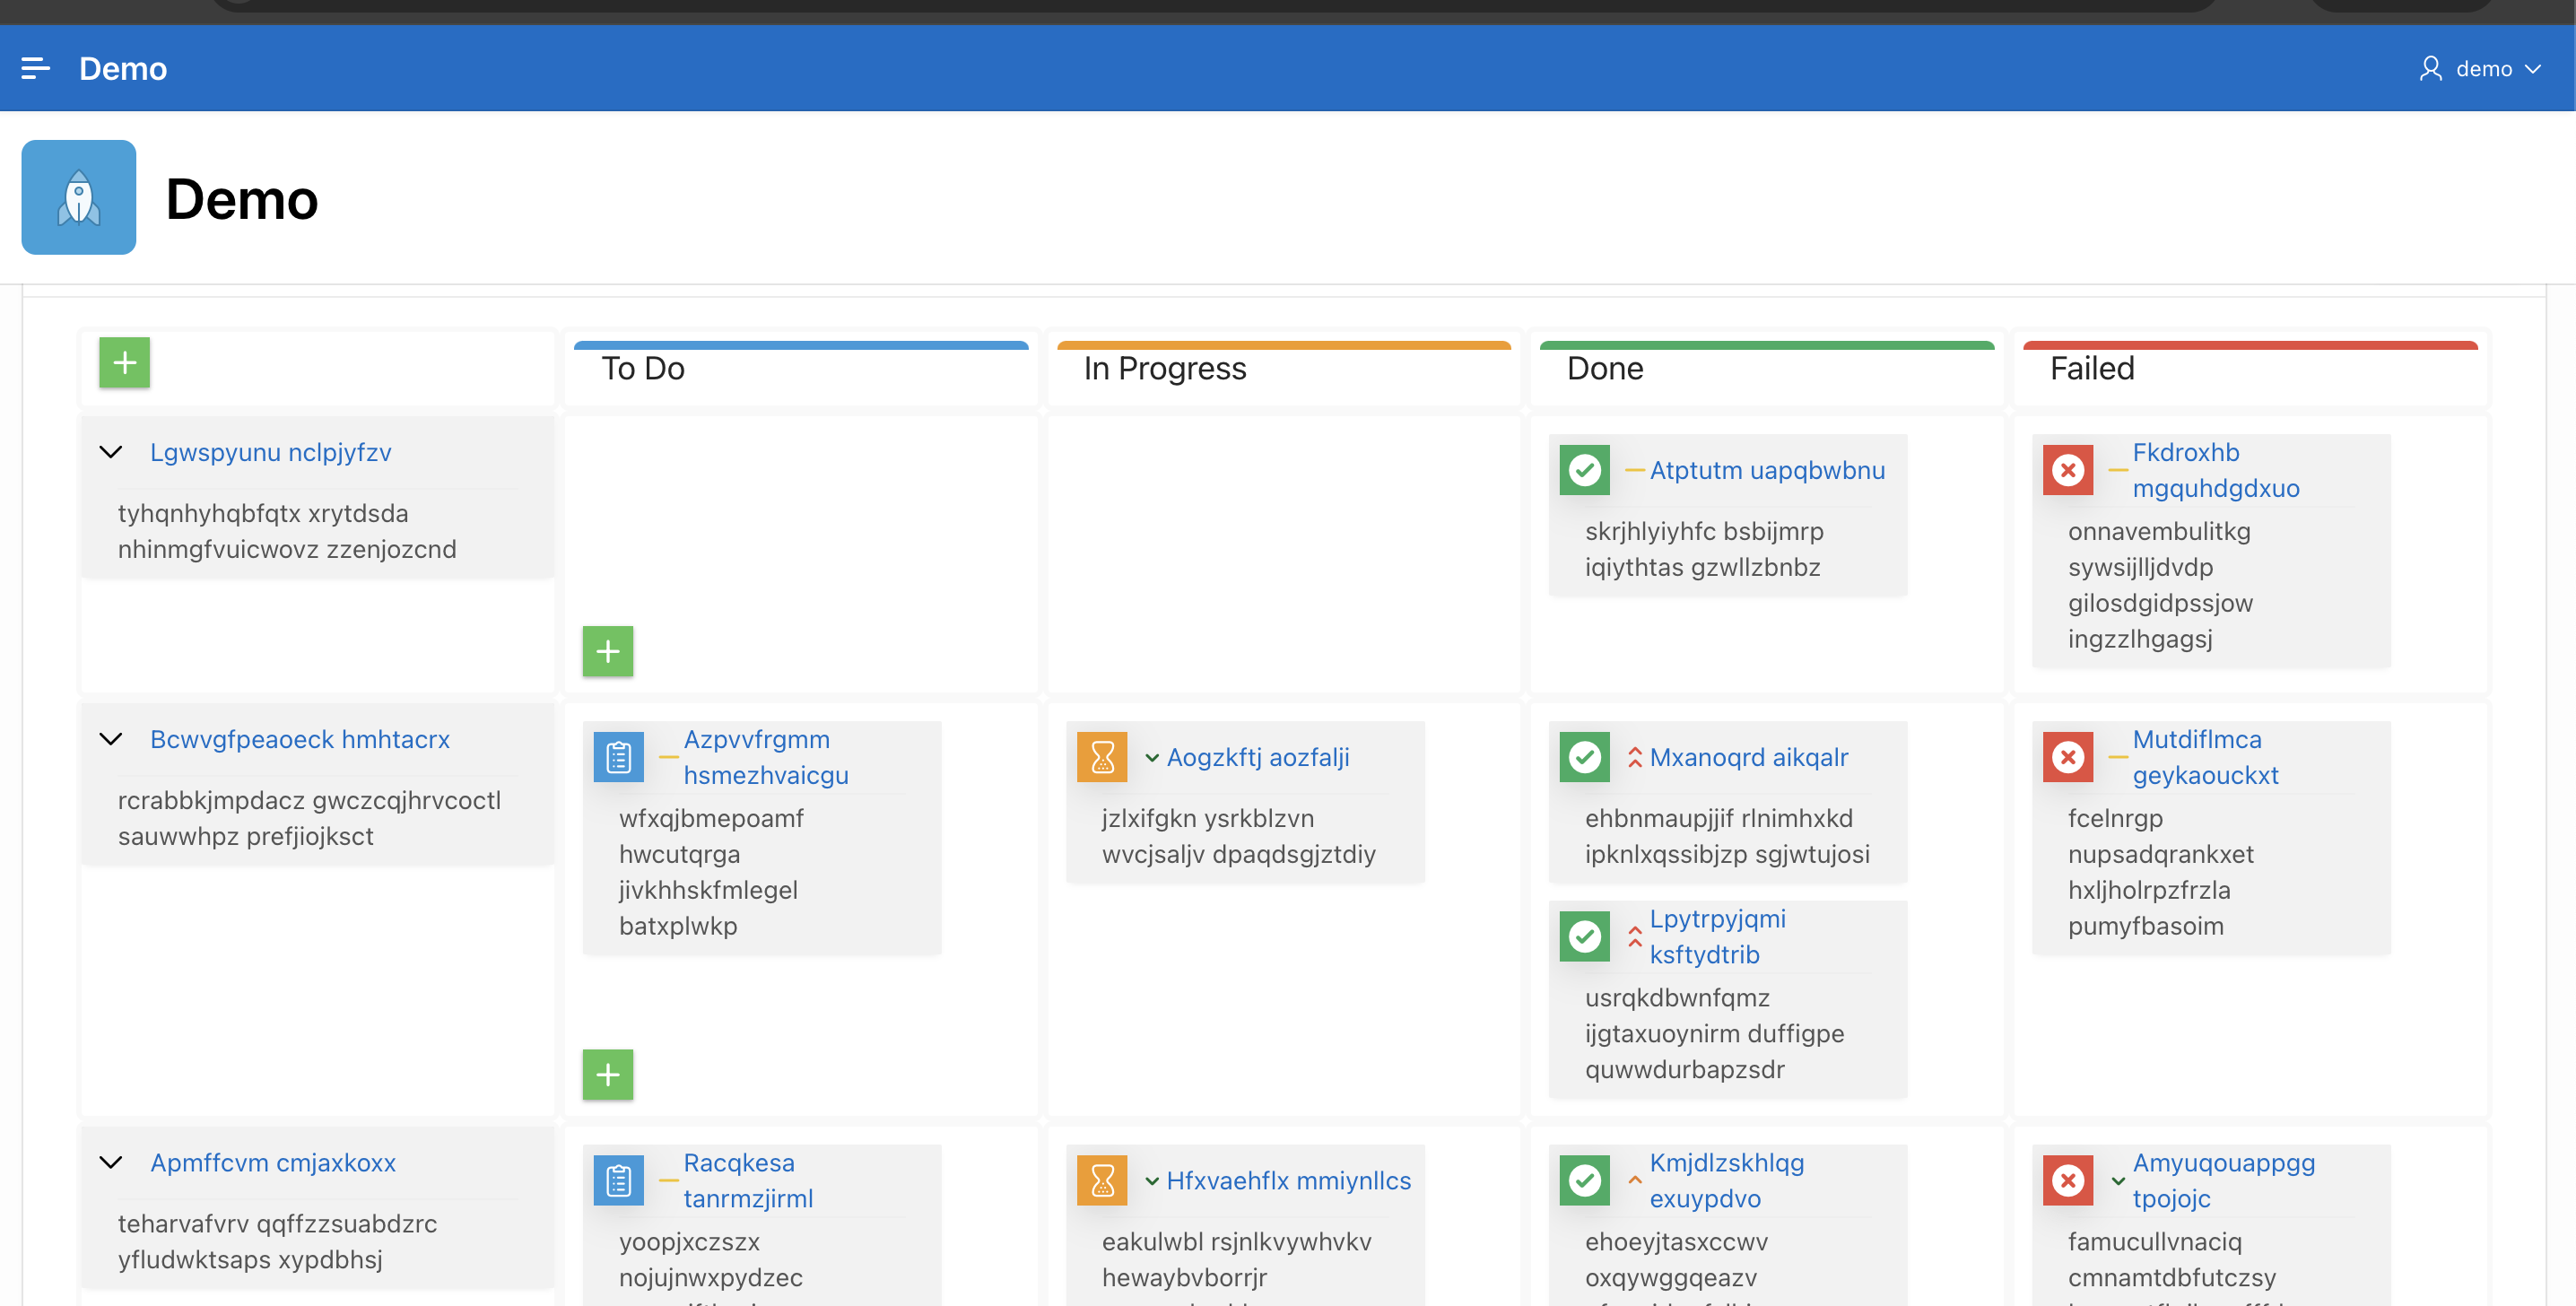Screen dimensions: 2576x1306
Task: Click clipboard icon on Azpvvfrgmm hsmezhvaicgu card
Action: tap(618, 757)
